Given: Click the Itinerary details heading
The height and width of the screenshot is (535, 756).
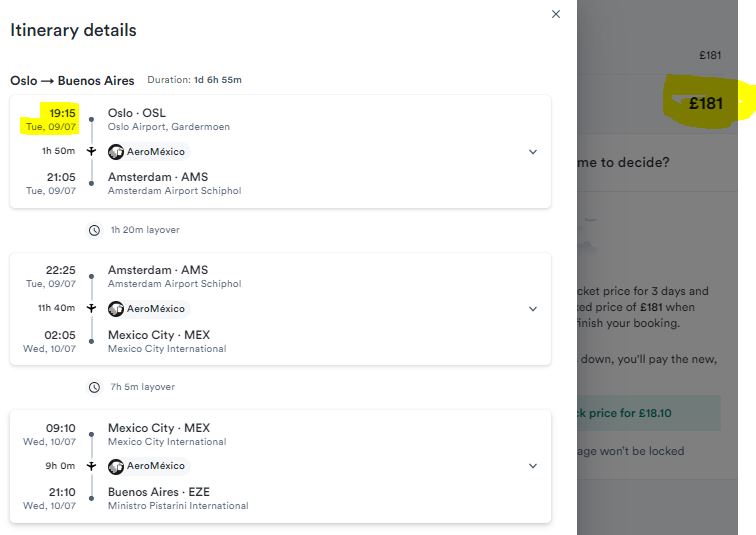Looking at the screenshot, I should point(73,30).
